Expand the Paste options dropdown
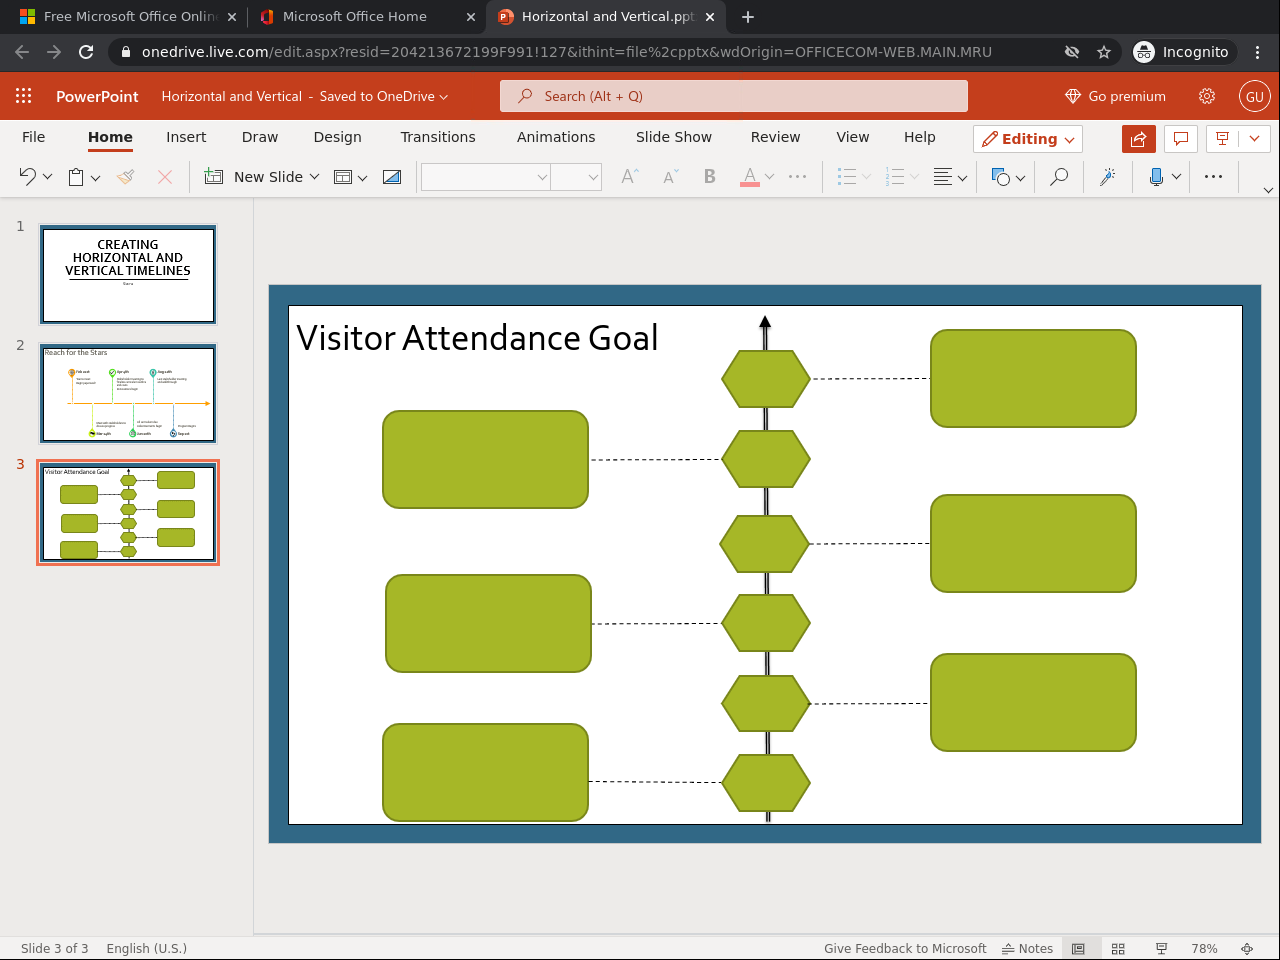Image resolution: width=1280 pixels, height=960 pixels. [95, 177]
